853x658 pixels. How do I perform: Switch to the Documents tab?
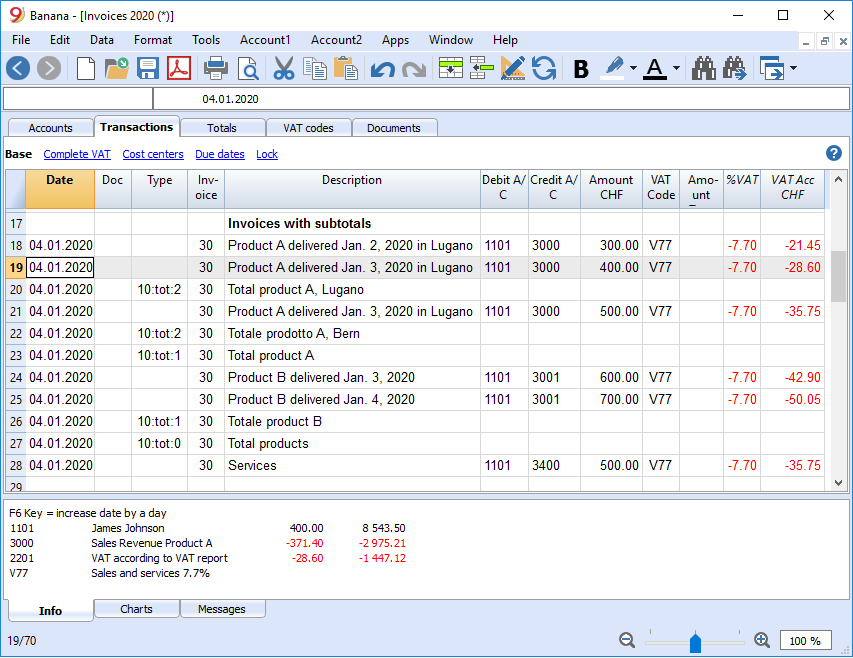pyautogui.click(x=394, y=128)
